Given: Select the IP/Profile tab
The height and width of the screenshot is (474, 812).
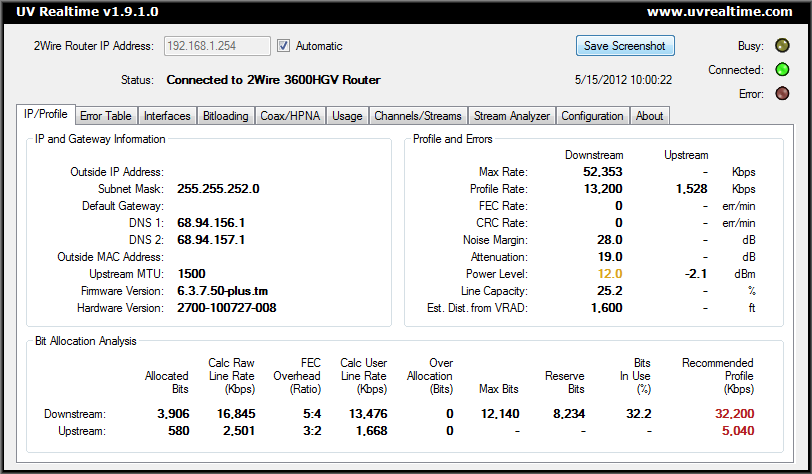Looking at the screenshot, I should pos(46,115).
